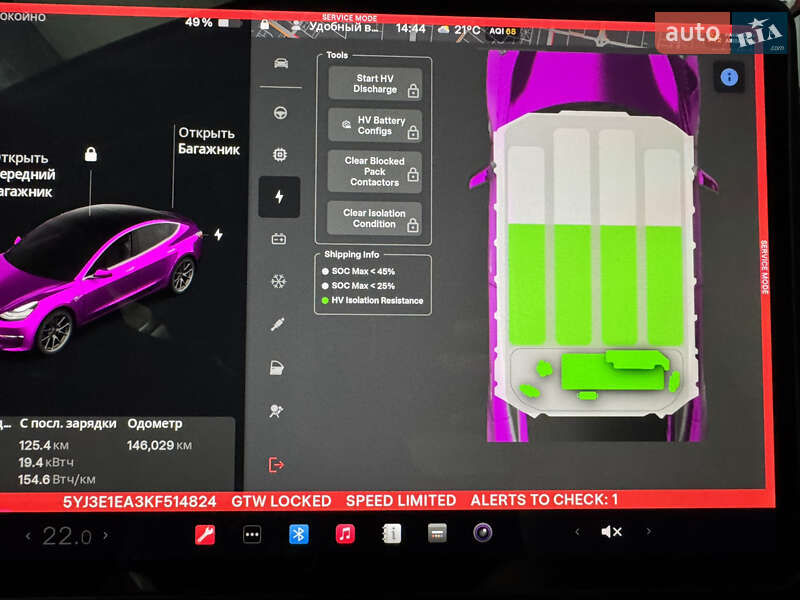Tap GTW LOCKED status text
Viewport: 800px width, 600px height.
(281, 501)
